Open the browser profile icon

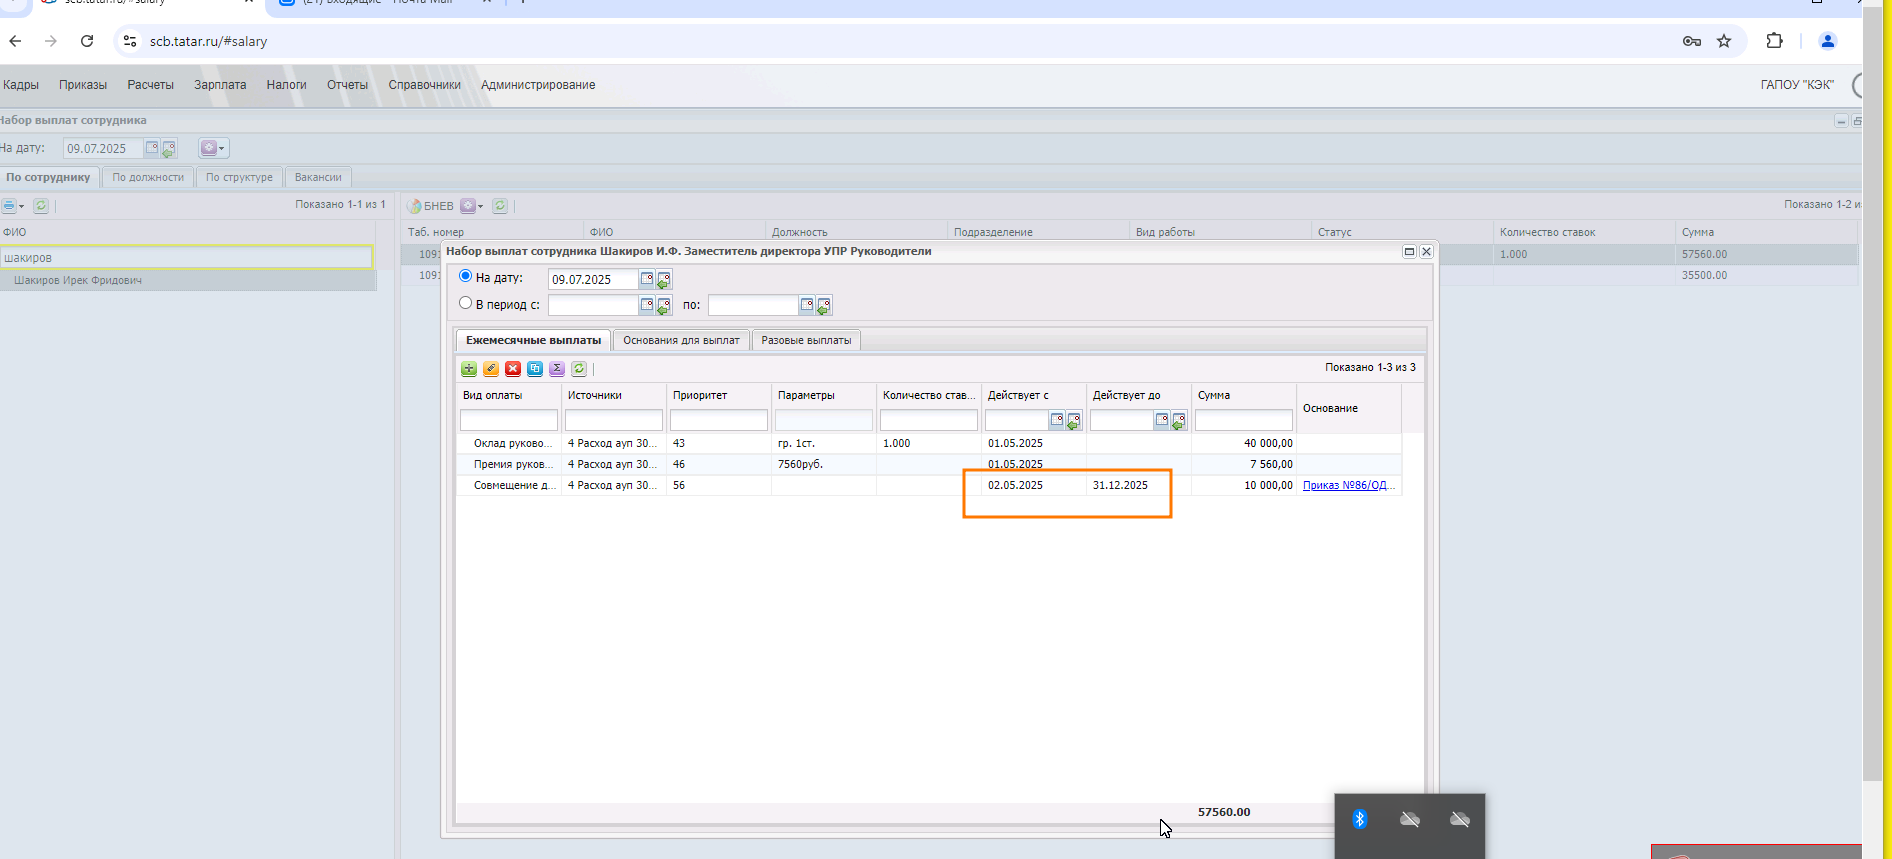1828,41
